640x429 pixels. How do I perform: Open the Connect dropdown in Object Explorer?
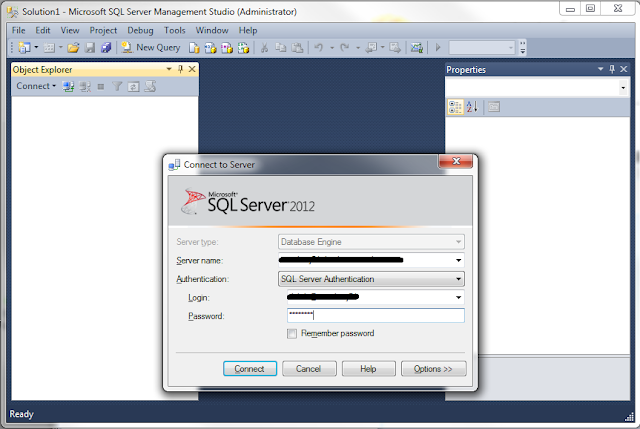pyautogui.click(x=36, y=86)
